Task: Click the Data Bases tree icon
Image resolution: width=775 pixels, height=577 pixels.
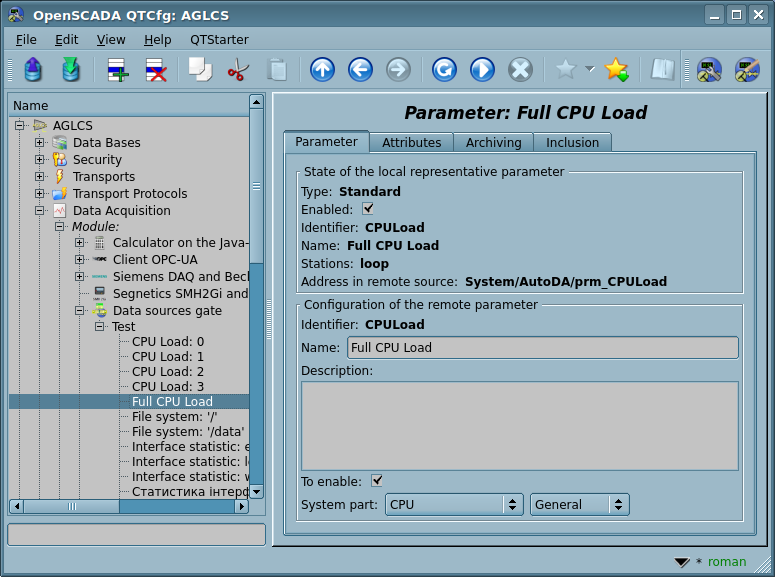Action: coord(59,143)
